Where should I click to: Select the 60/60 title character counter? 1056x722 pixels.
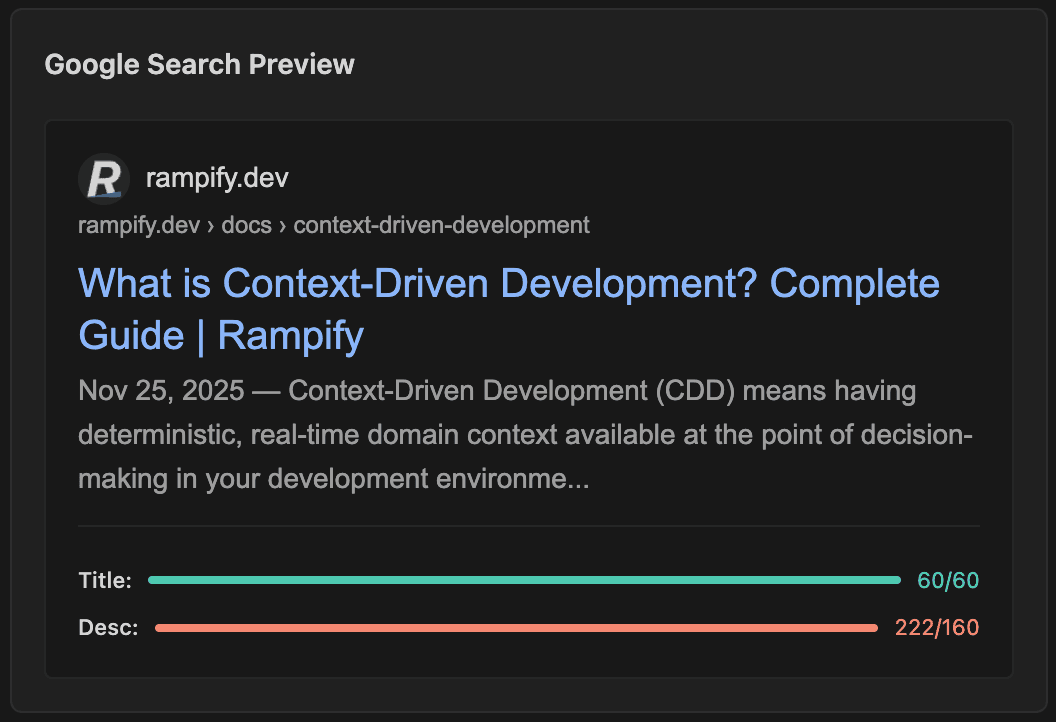[x=947, y=579]
